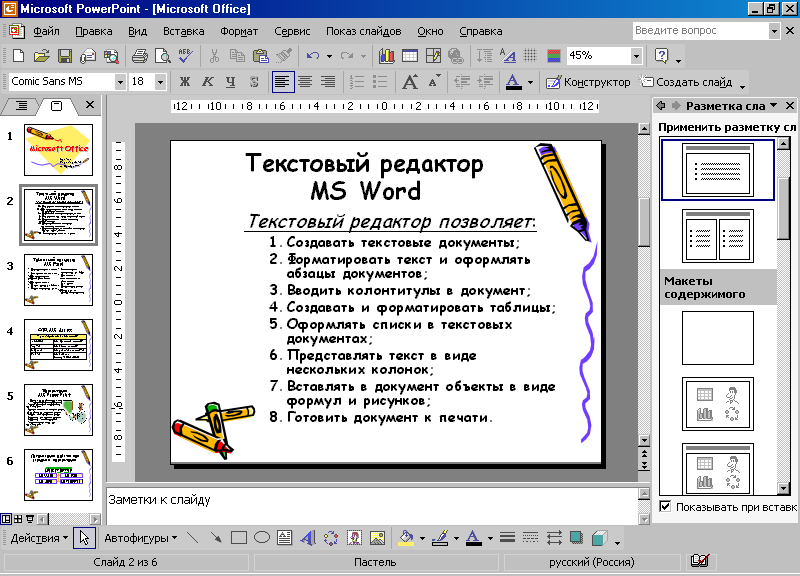
Task: Click 'Создать слайд' button
Action: pos(687,82)
